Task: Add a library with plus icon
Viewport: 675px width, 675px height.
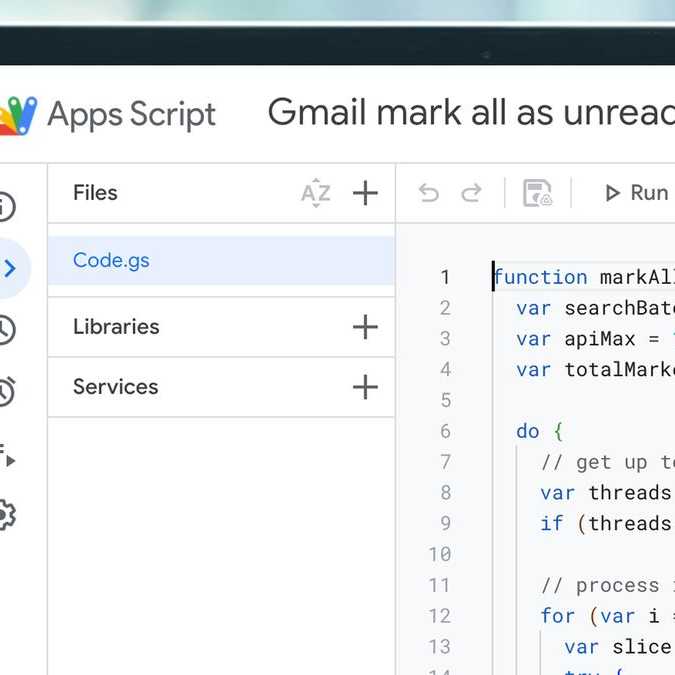Action: [x=366, y=327]
